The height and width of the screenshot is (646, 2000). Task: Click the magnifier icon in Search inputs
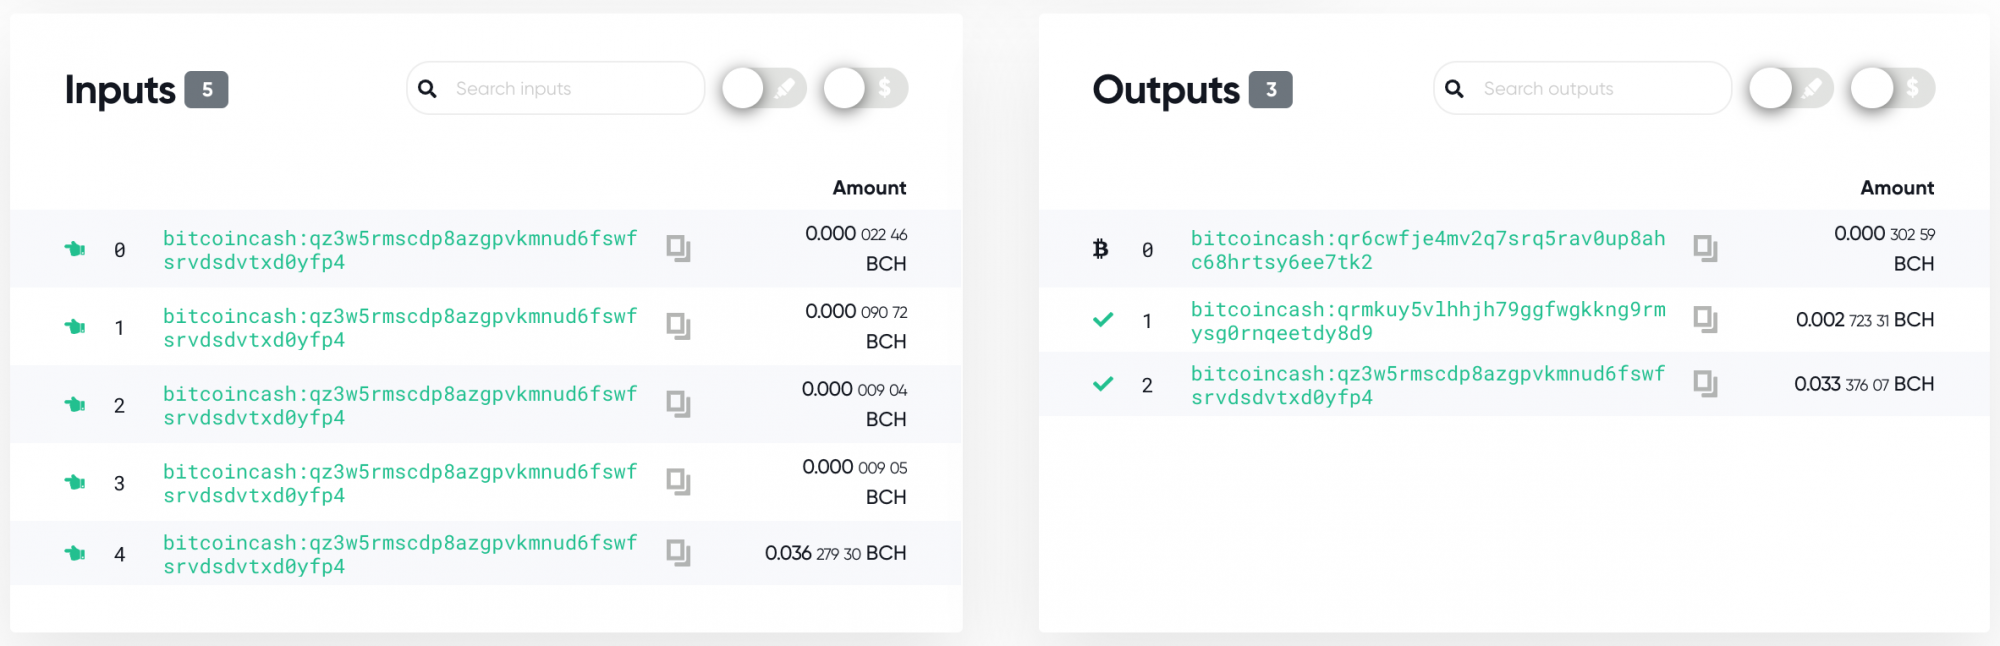click(427, 89)
